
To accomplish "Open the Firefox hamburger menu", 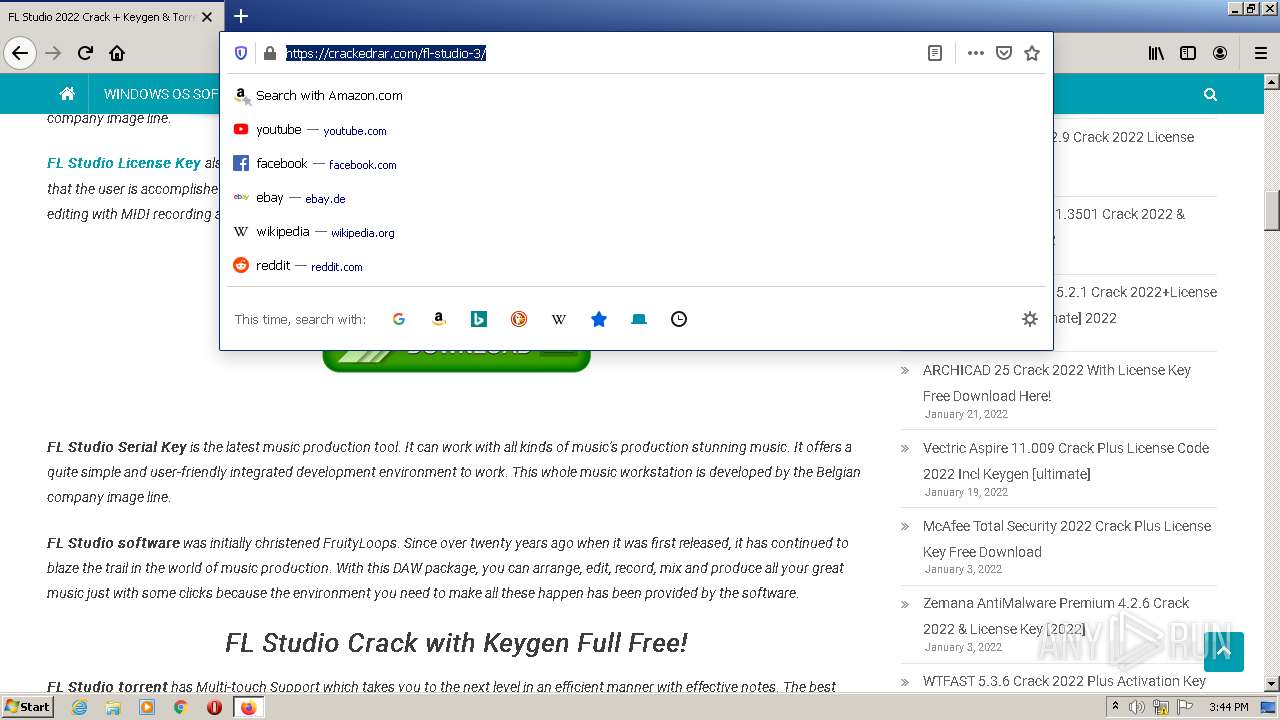I will tap(1261, 53).
